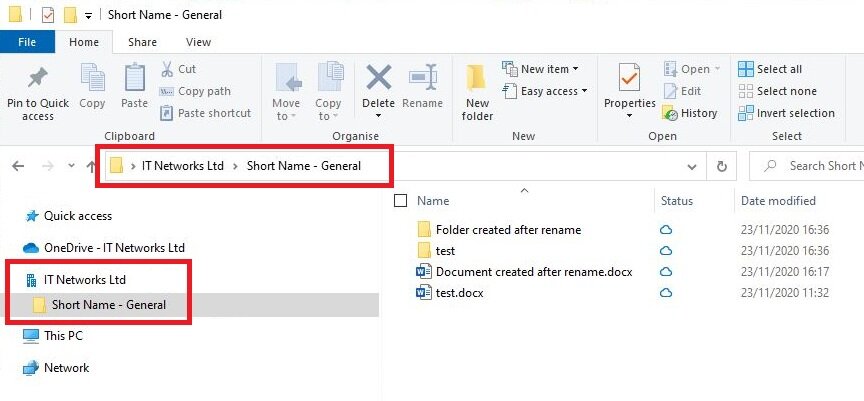Tick the select-all checkbox beside Name header
864x401 pixels.
click(401, 201)
